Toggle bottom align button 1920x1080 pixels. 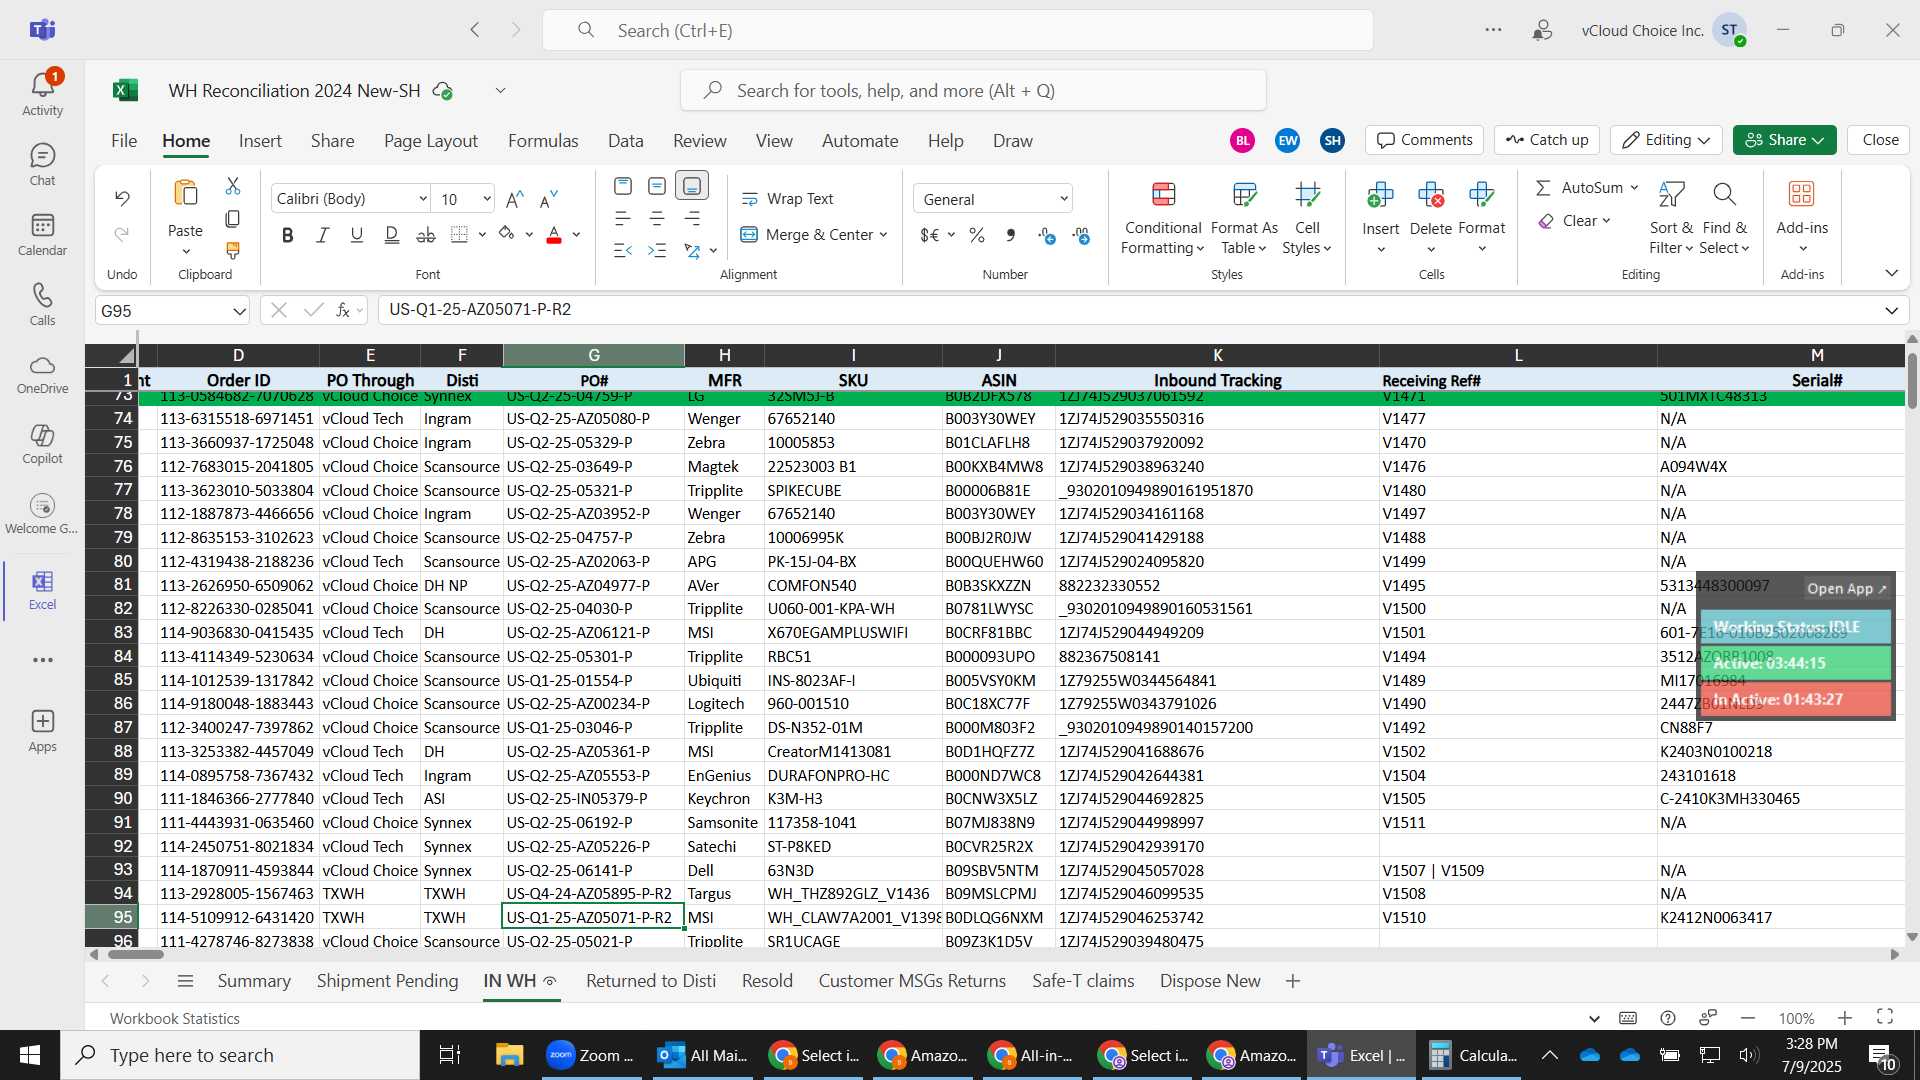tap(692, 186)
